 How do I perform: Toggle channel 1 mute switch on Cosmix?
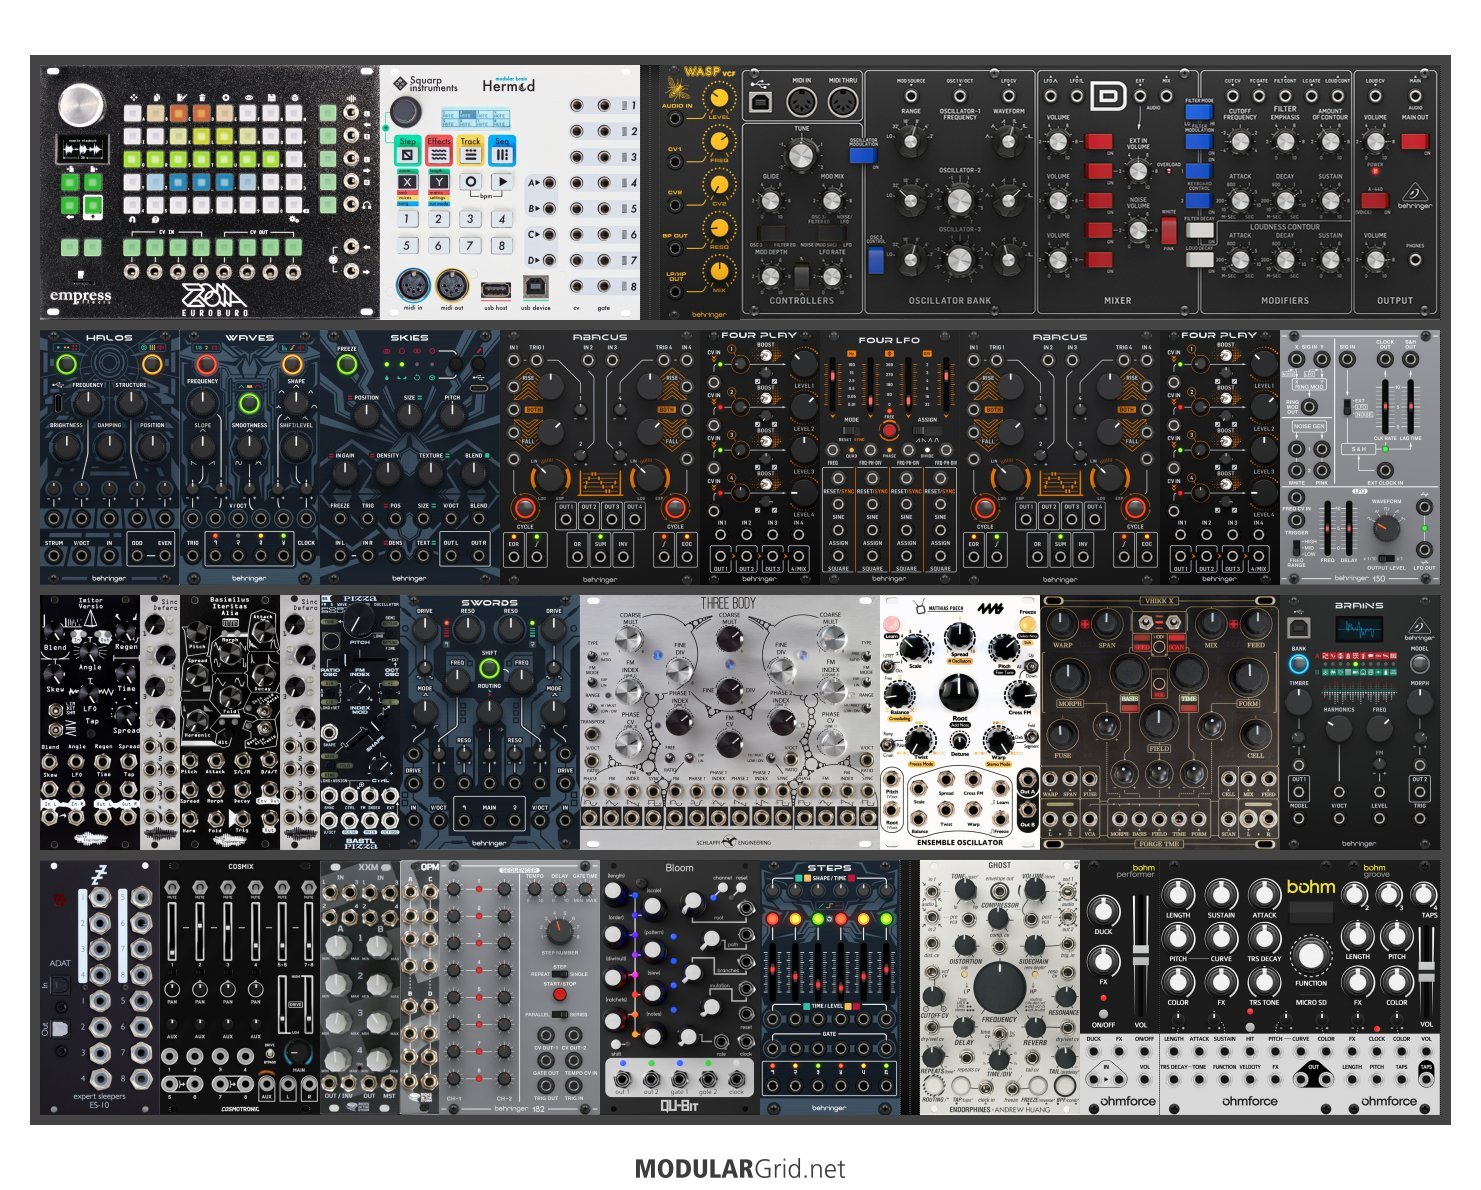173,887
